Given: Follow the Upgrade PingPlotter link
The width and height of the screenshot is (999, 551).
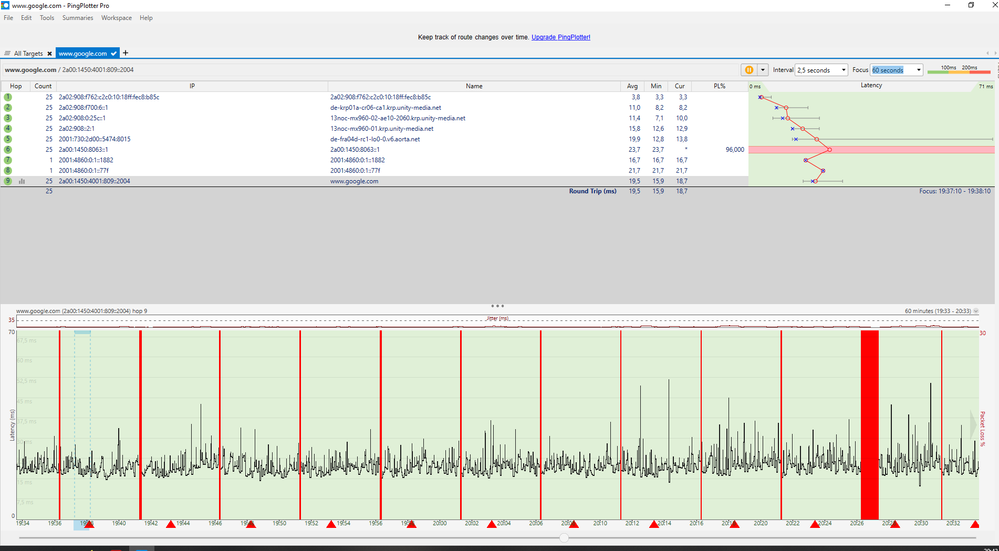Looking at the screenshot, I should click(x=561, y=37).
